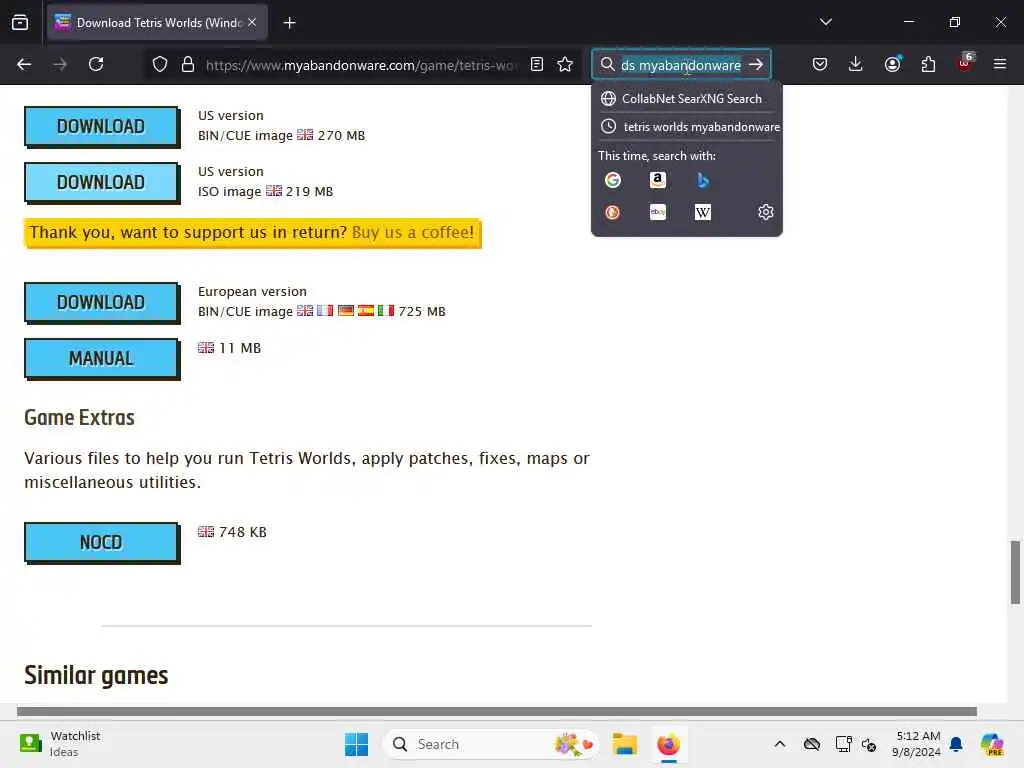1024x768 pixels.
Task: Close the Download Tetris Worlds tab
Action: (252, 22)
